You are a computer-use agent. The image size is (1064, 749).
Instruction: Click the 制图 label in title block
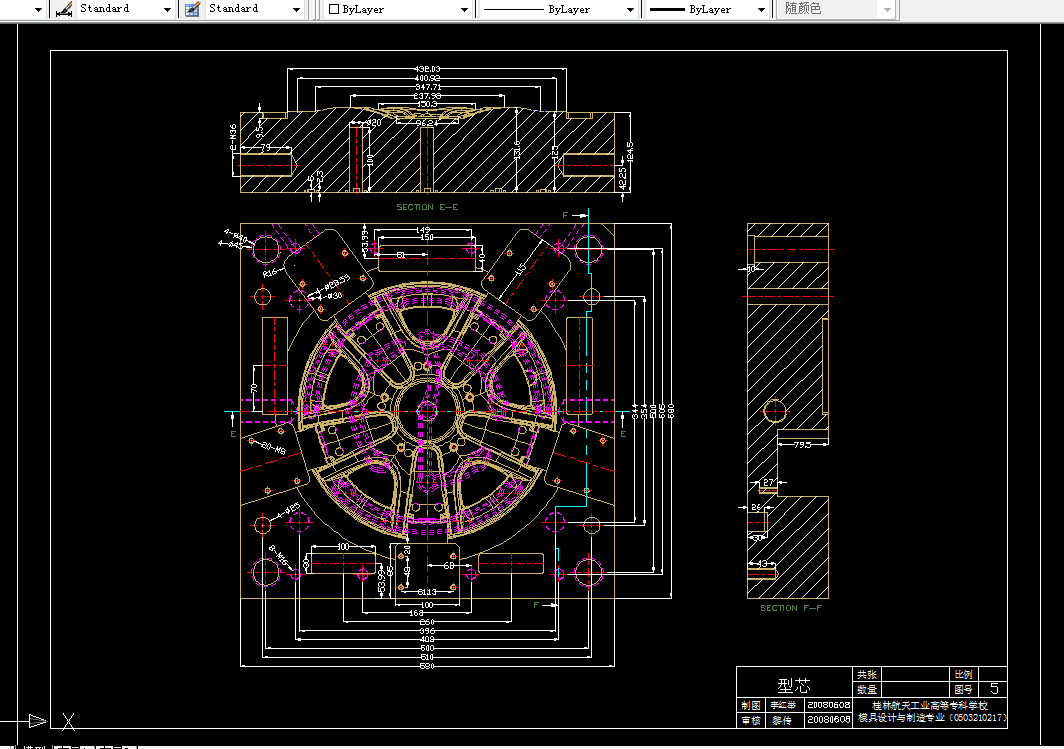pyautogui.click(x=751, y=705)
